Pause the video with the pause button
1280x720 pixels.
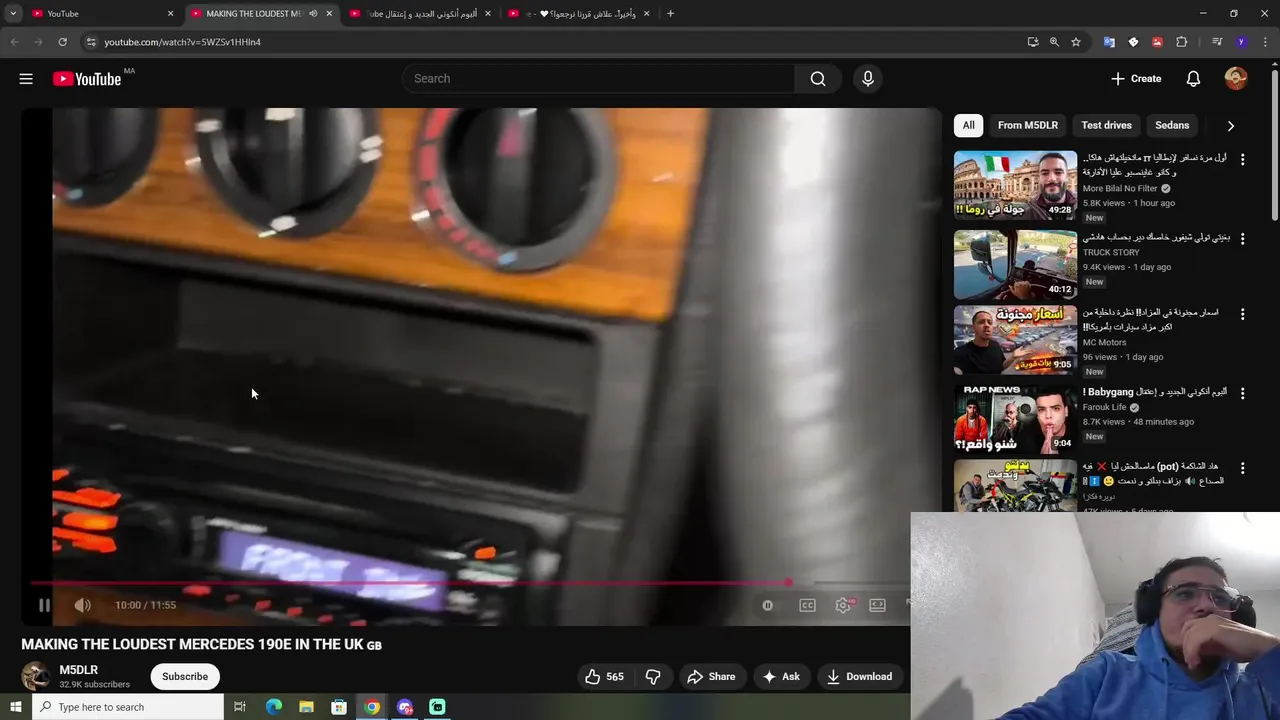(44, 605)
